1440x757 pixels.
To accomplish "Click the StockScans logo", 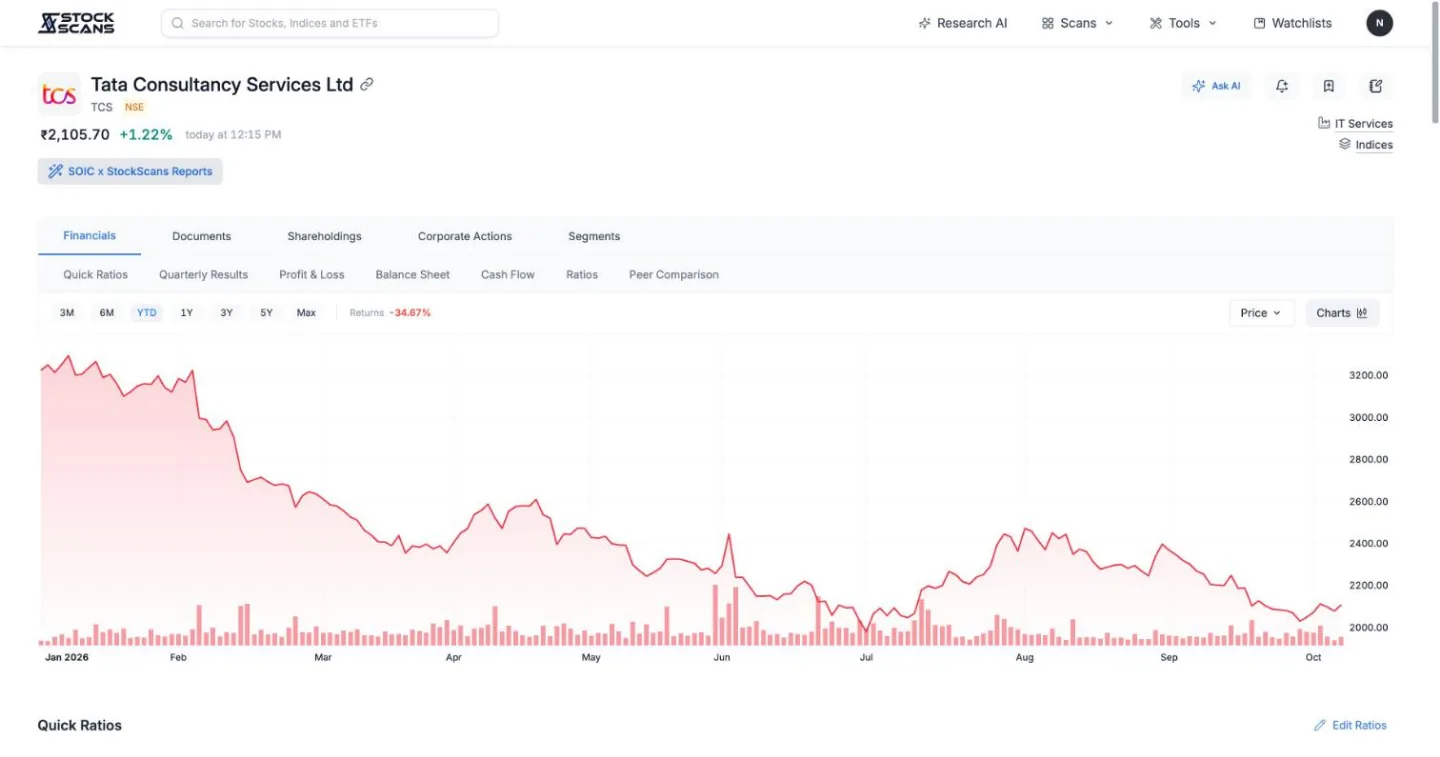I will [76, 23].
